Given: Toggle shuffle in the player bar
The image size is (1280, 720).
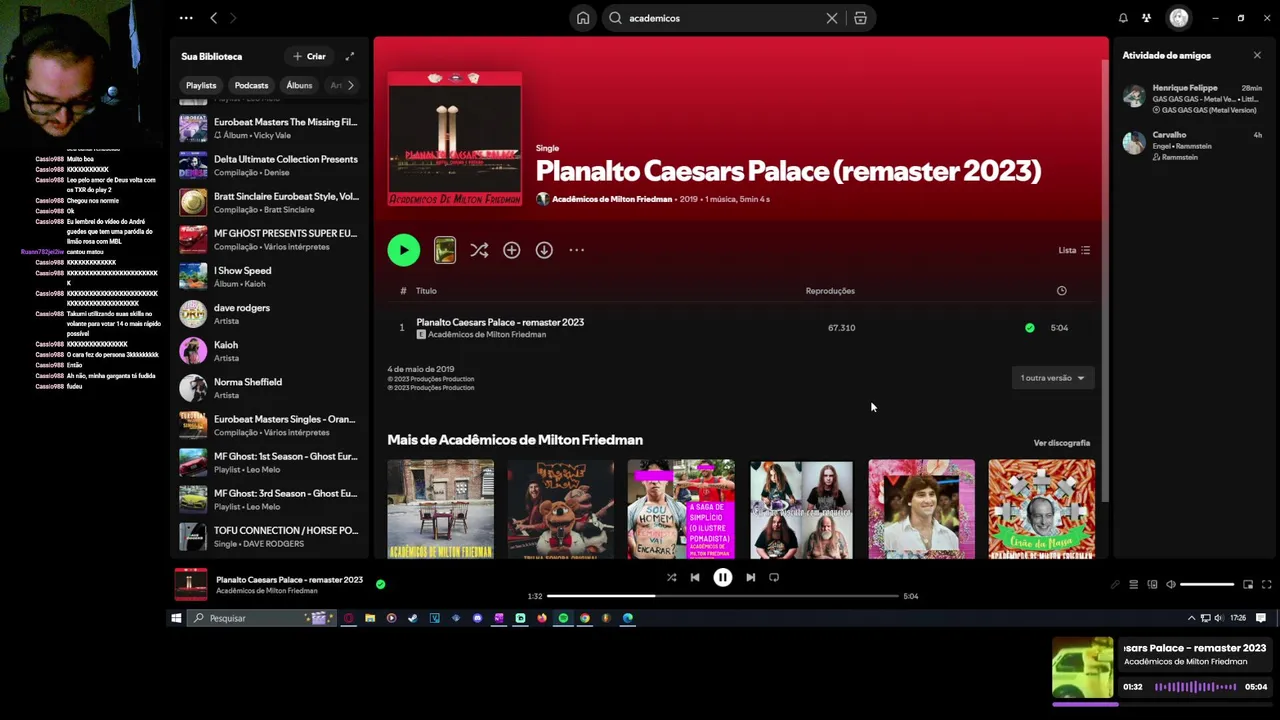Looking at the screenshot, I should click(671, 577).
